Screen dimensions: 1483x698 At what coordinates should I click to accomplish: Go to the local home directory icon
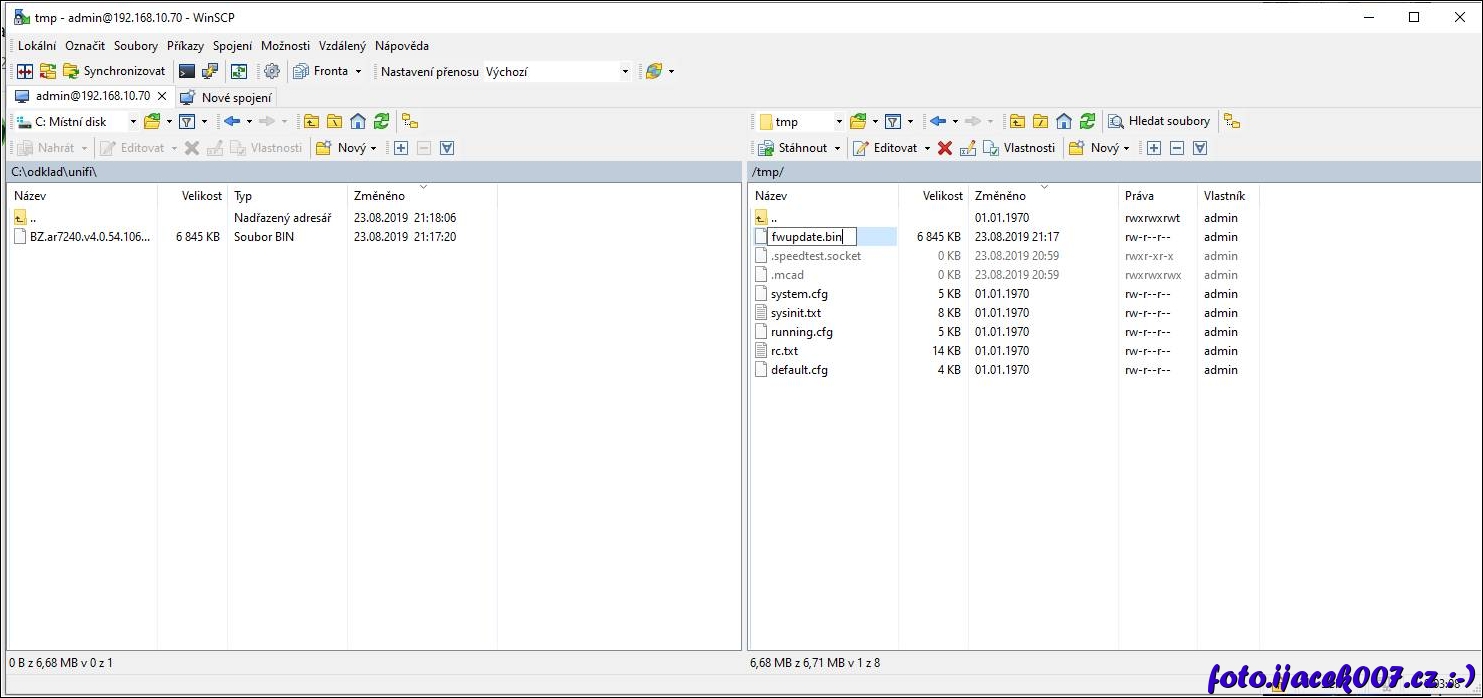(358, 121)
